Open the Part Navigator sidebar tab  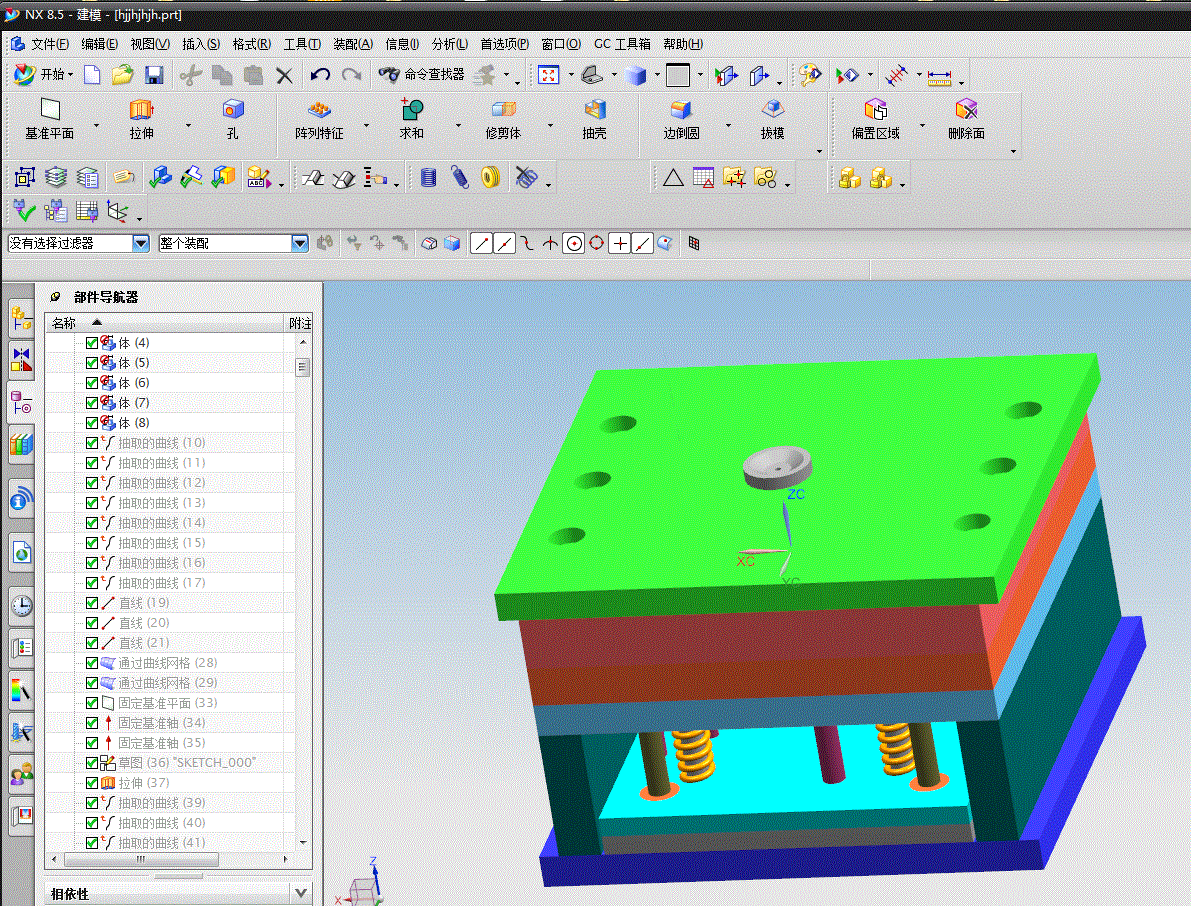point(21,402)
